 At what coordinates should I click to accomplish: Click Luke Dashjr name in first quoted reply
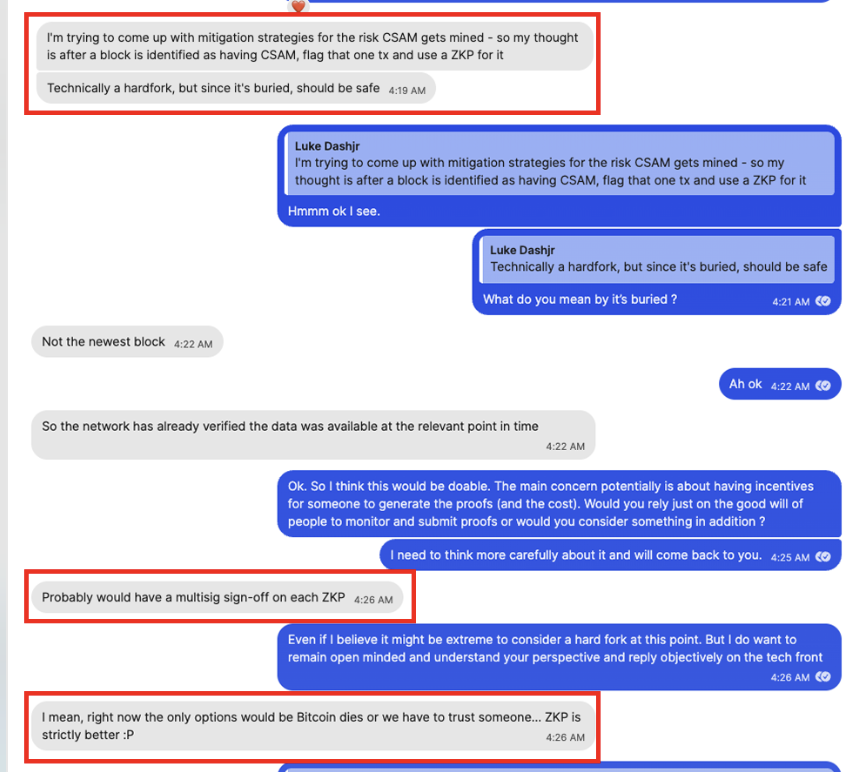[327, 146]
